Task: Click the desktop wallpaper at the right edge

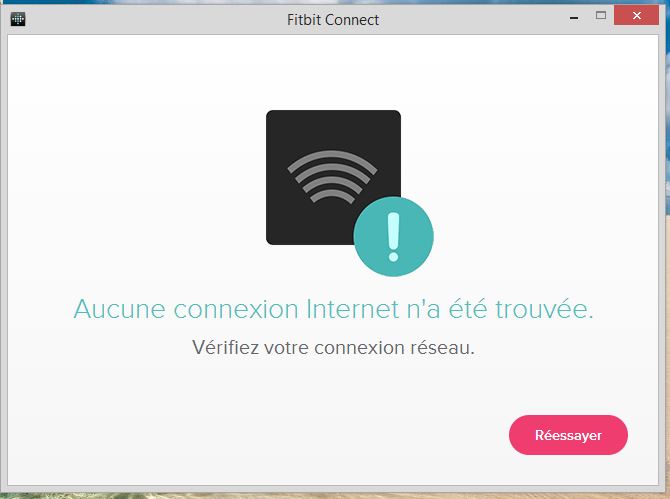Action: [x=666, y=256]
